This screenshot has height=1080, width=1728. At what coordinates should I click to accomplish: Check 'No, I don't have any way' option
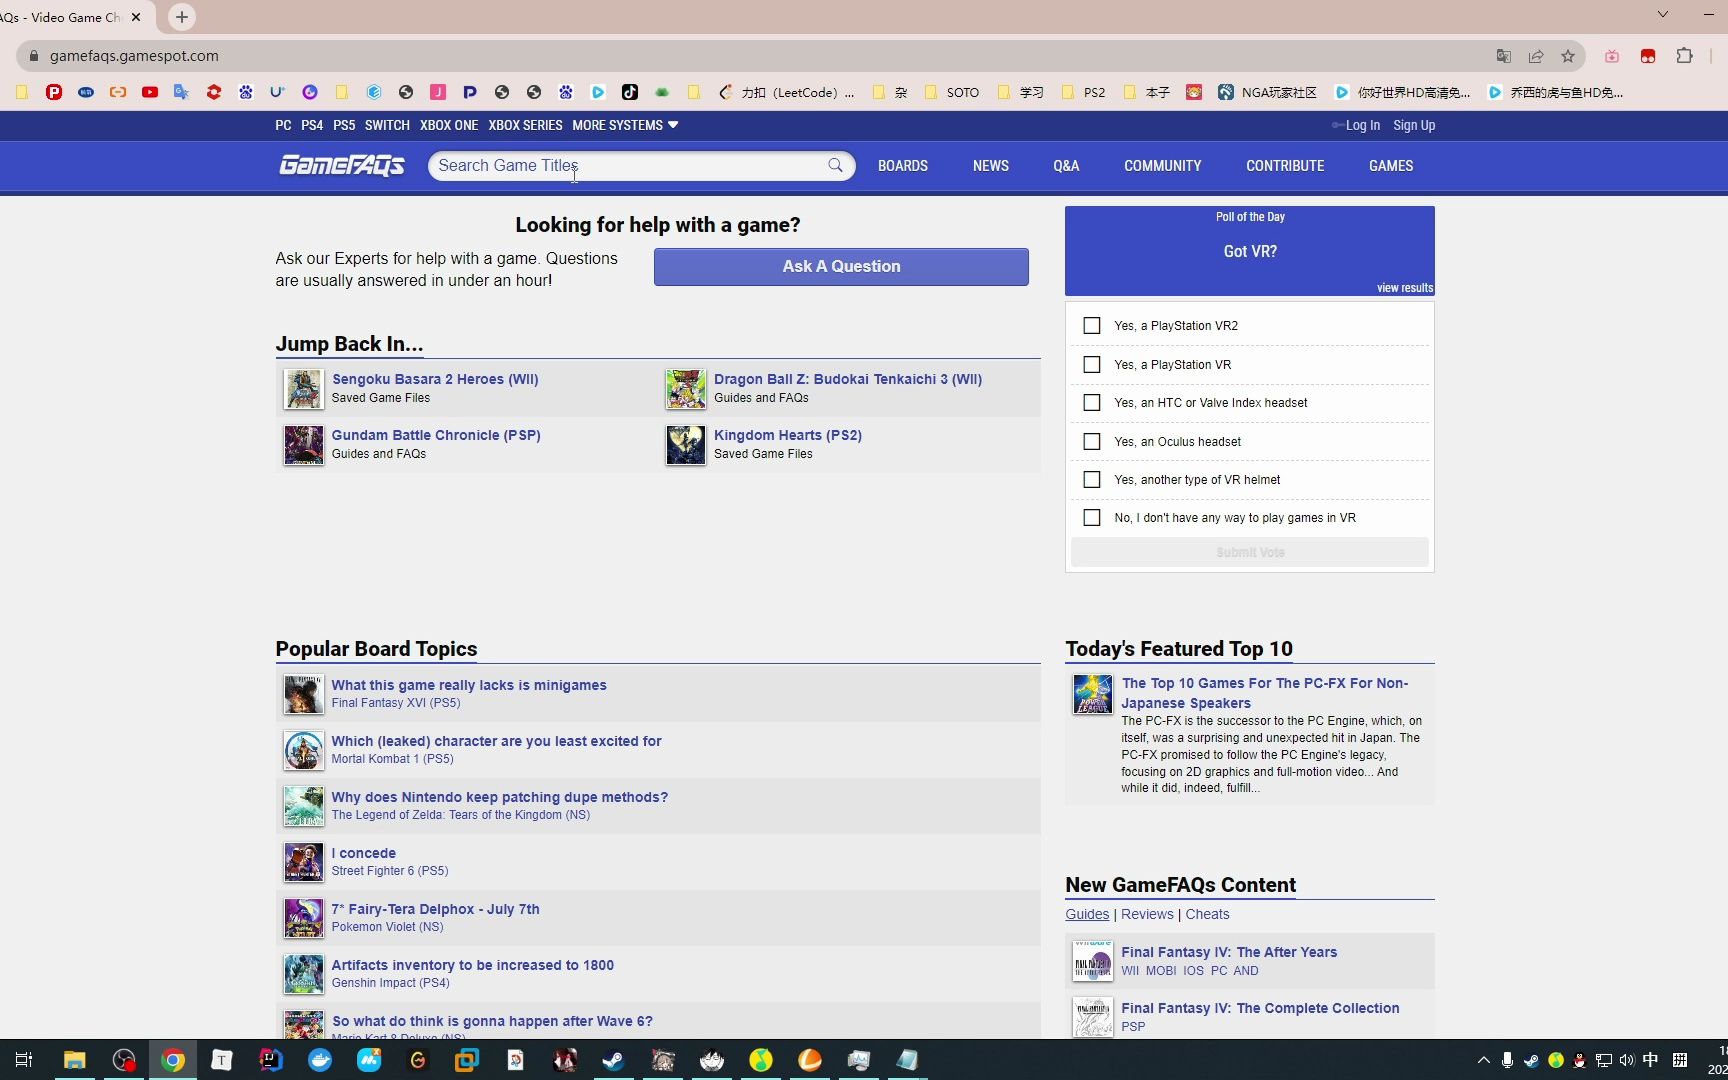point(1092,518)
